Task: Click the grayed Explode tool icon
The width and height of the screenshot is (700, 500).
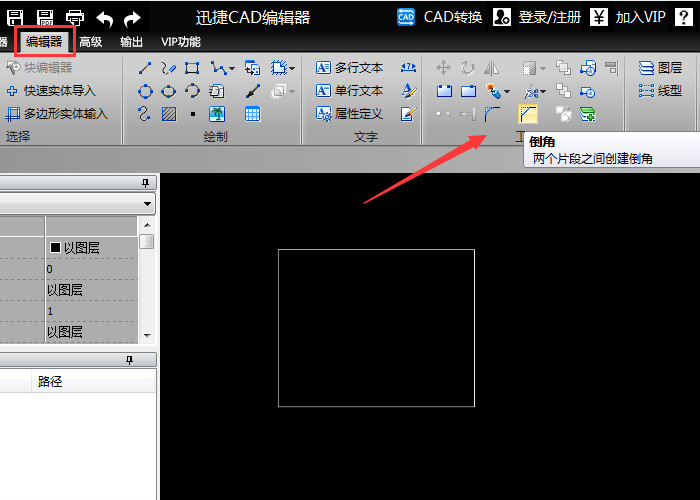Action: click(x=564, y=114)
